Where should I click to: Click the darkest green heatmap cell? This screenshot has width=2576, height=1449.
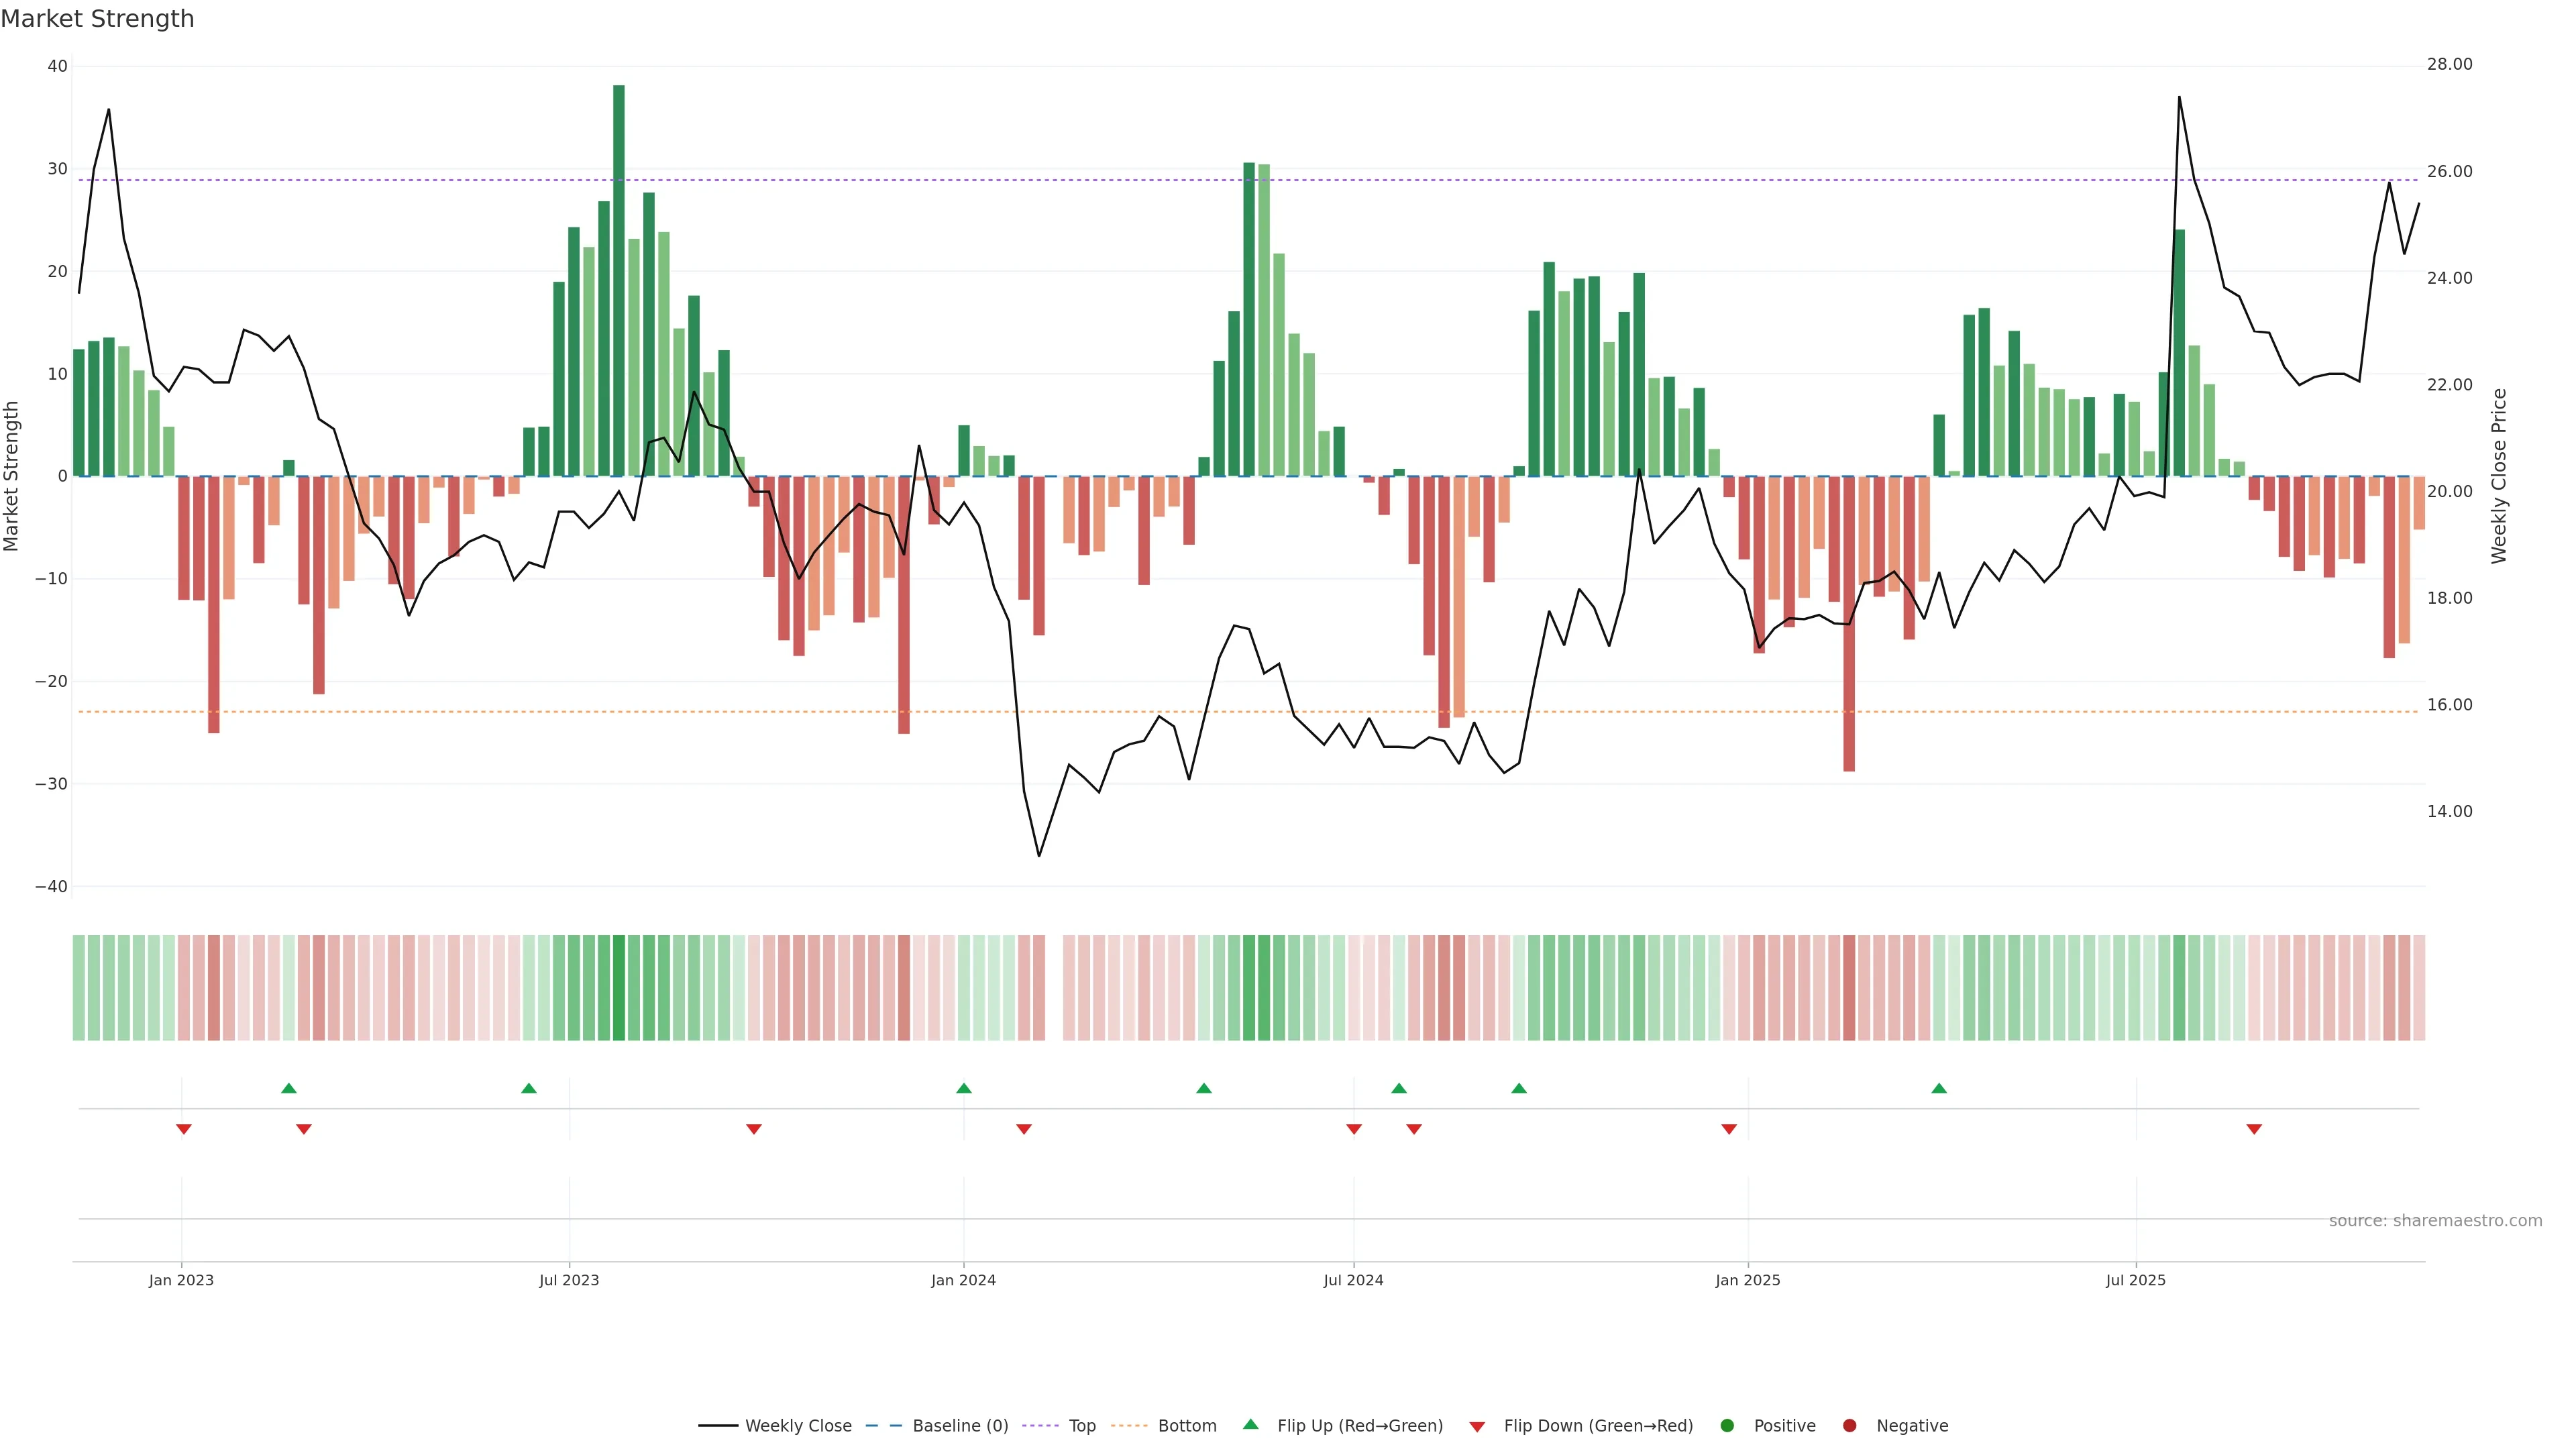(x=619, y=988)
